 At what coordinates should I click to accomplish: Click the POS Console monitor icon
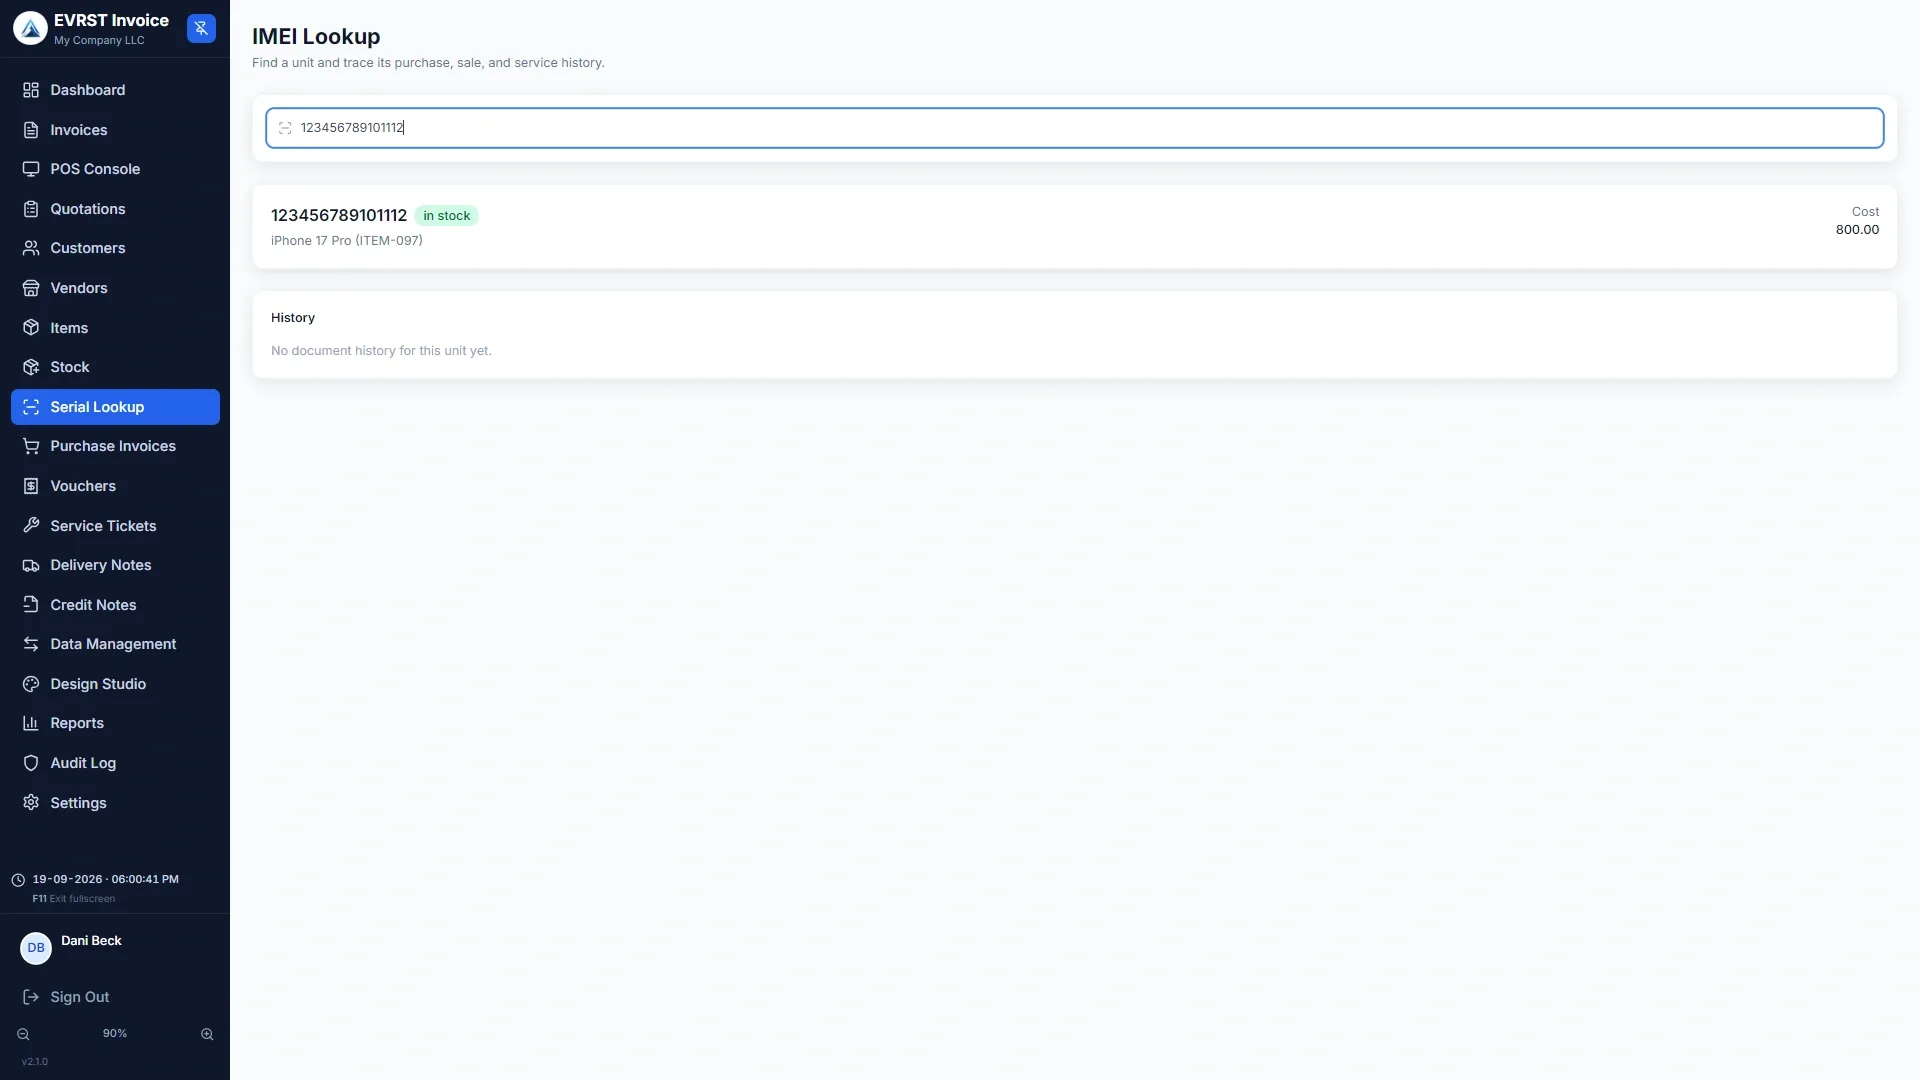click(x=31, y=169)
